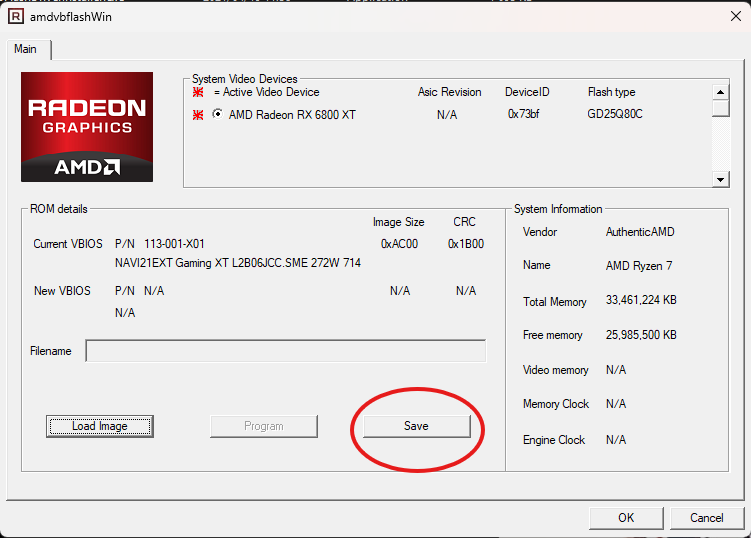
Task: Click the Cancel button
Action: pos(706,518)
